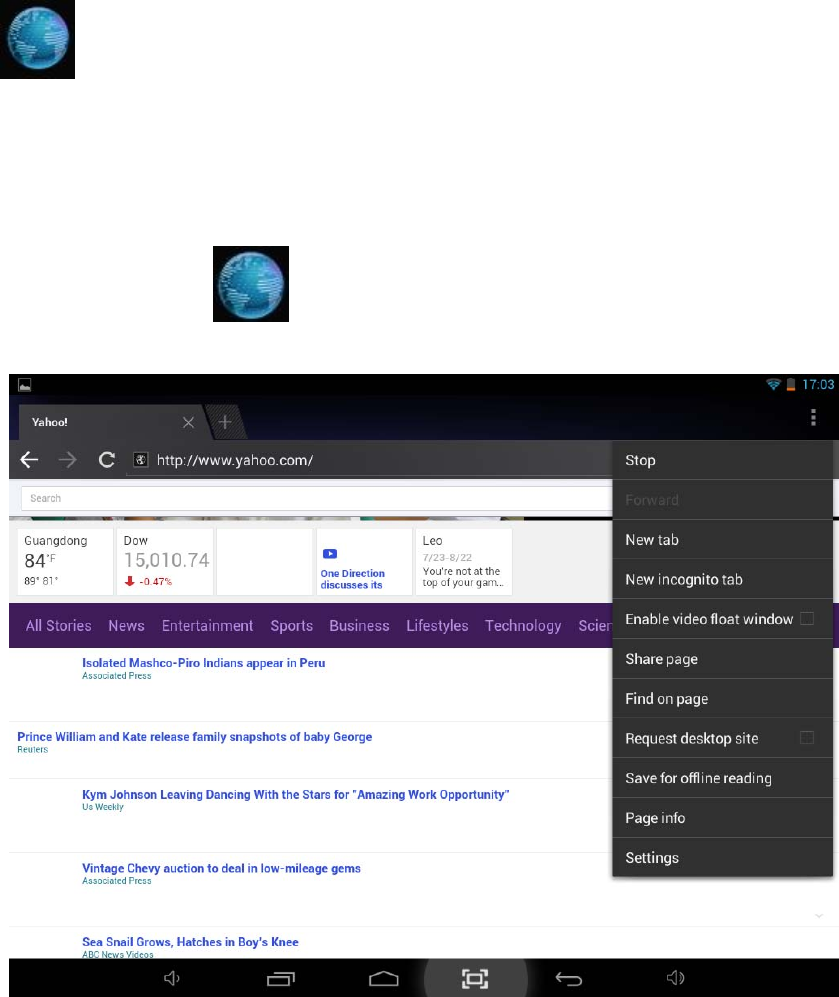Click the greyed forward arrow in toolbar
839x997 pixels.
pyautogui.click(x=67, y=460)
